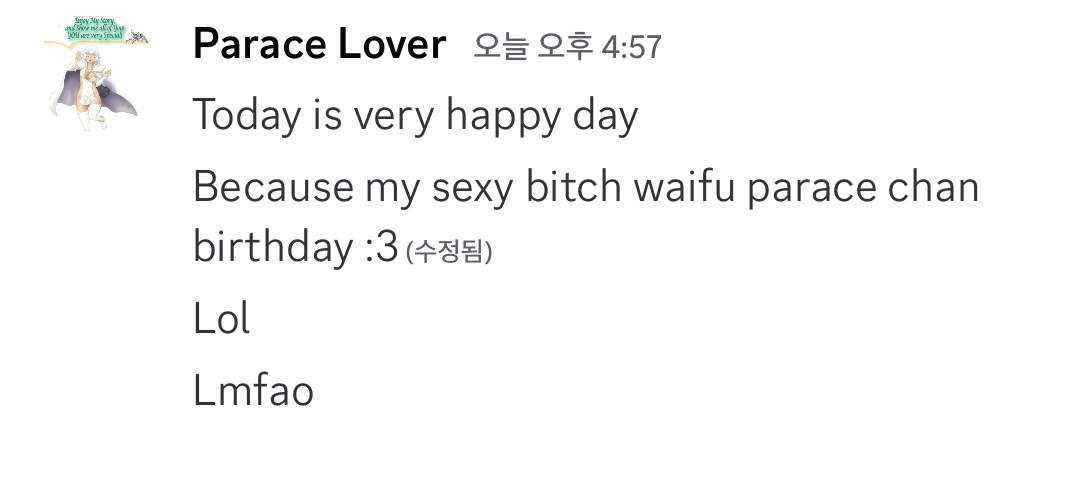Click the "4:57" time in the header
The height and width of the screenshot is (496, 1074).
(631, 47)
